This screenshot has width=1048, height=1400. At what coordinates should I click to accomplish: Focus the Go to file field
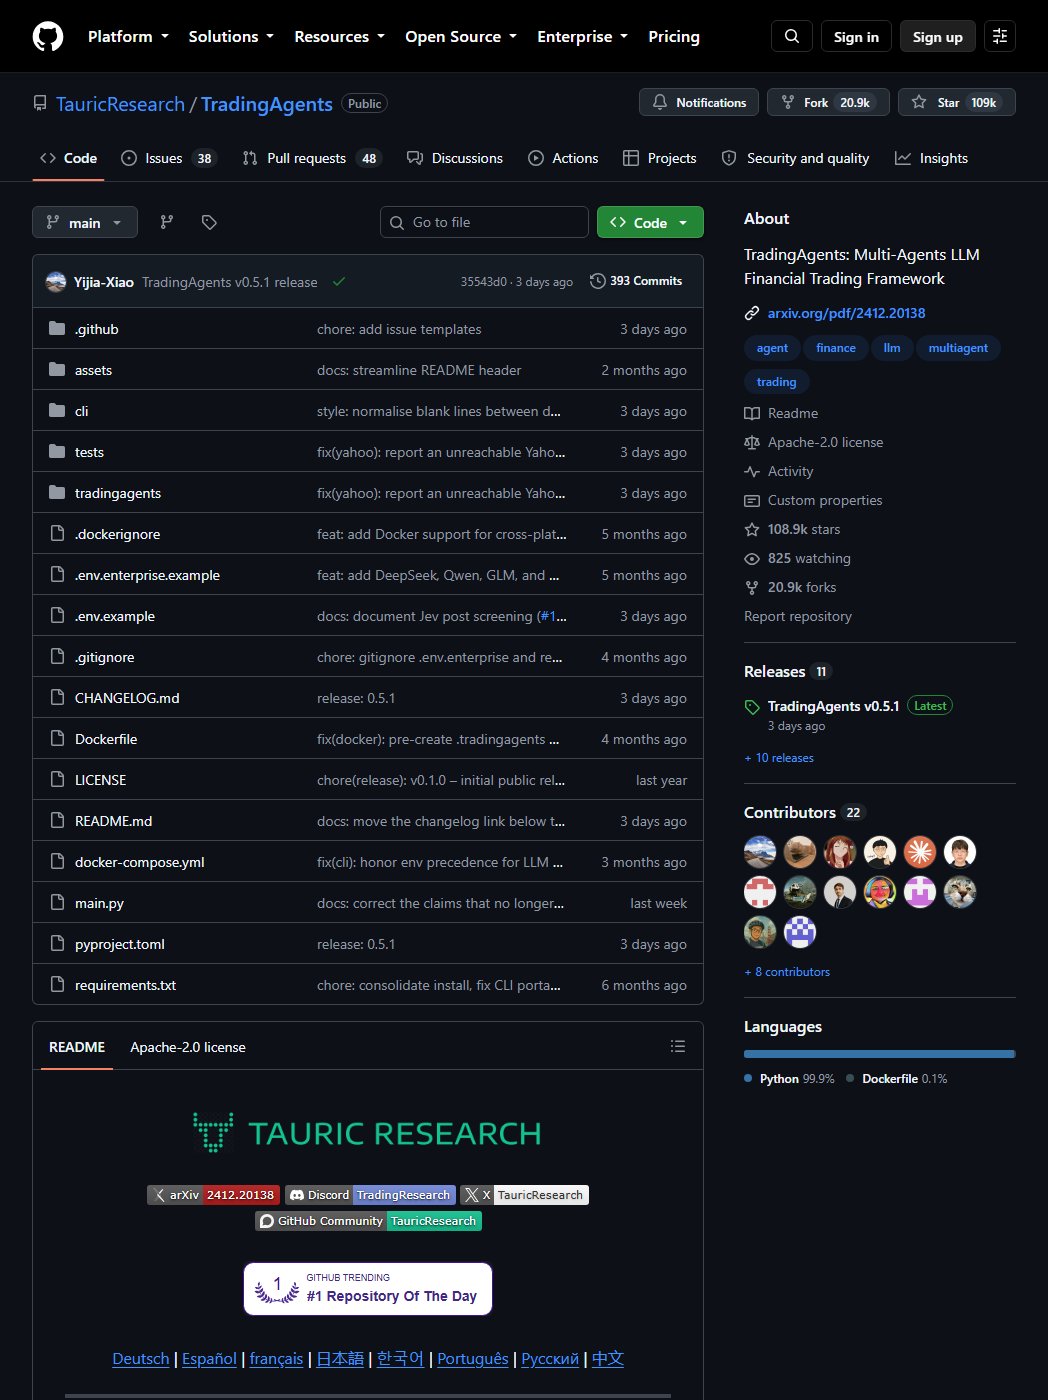click(x=484, y=222)
